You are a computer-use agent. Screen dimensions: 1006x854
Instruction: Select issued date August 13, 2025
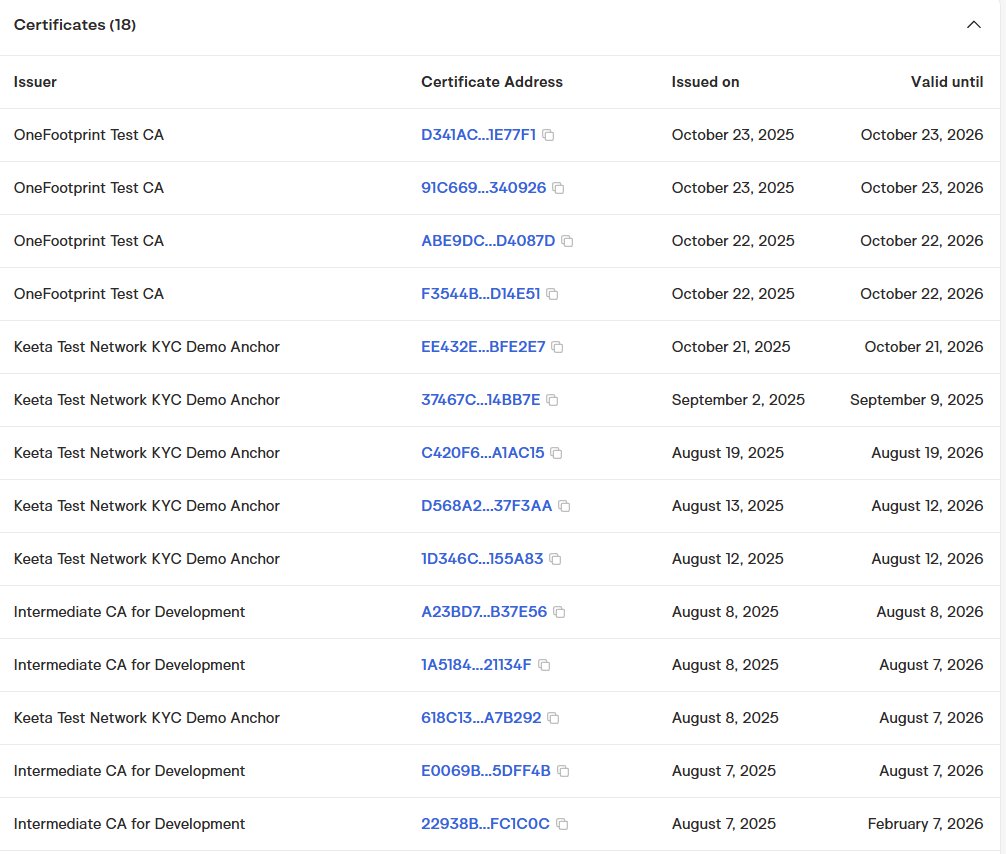[728, 506]
